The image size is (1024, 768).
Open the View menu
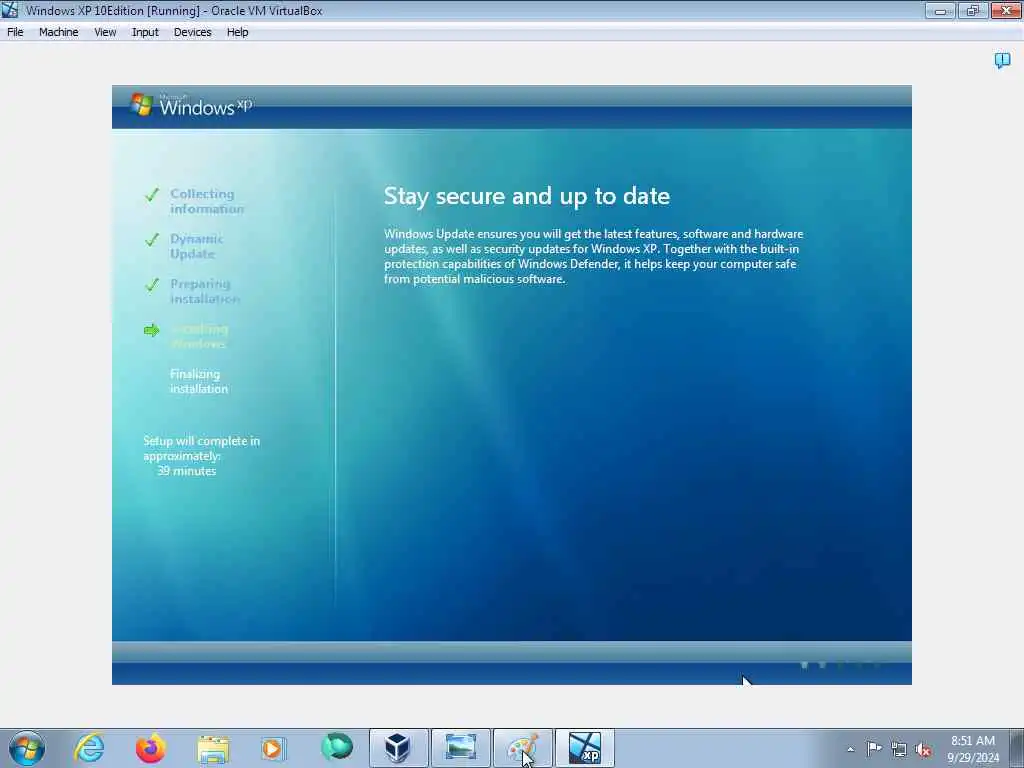(104, 32)
